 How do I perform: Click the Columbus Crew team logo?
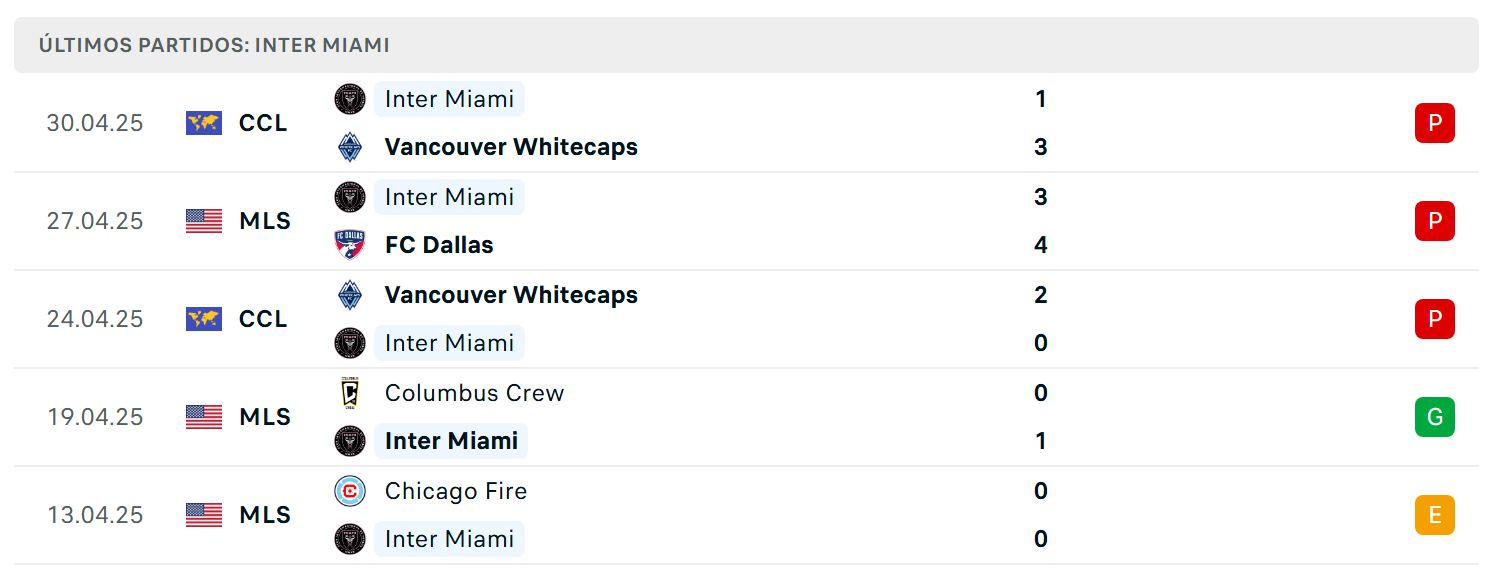[x=350, y=393]
